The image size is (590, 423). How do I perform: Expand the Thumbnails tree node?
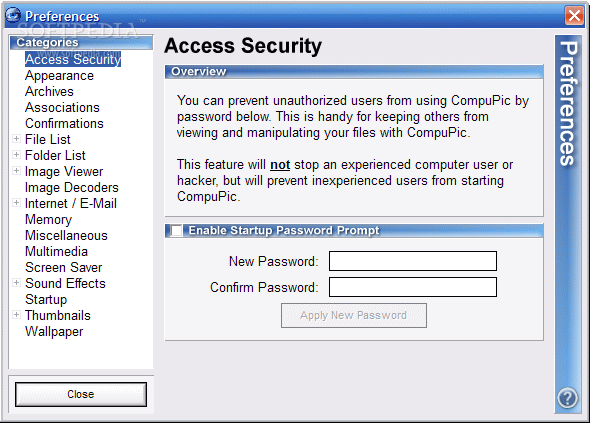pos(16,315)
